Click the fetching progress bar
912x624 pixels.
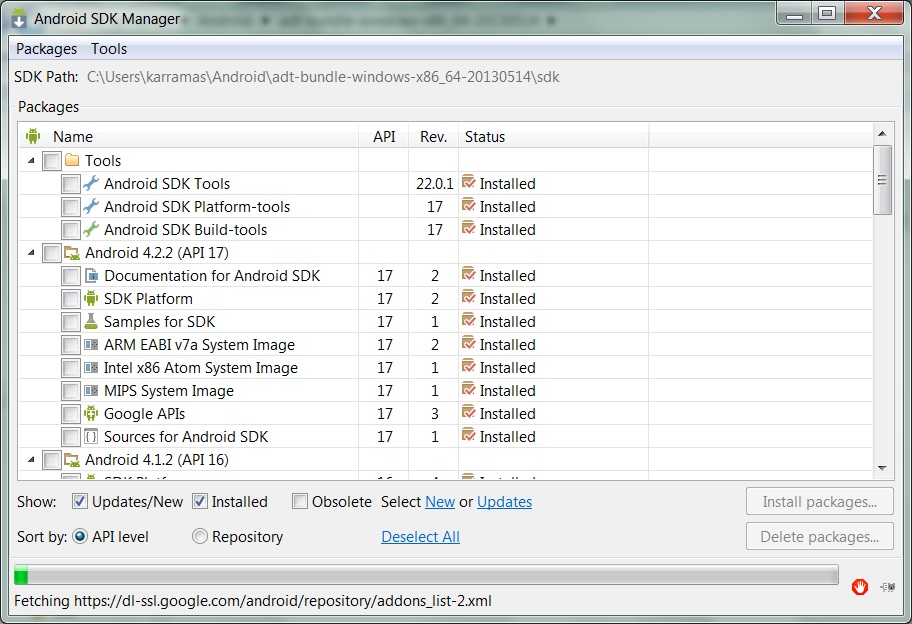click(x=426, y=575)
